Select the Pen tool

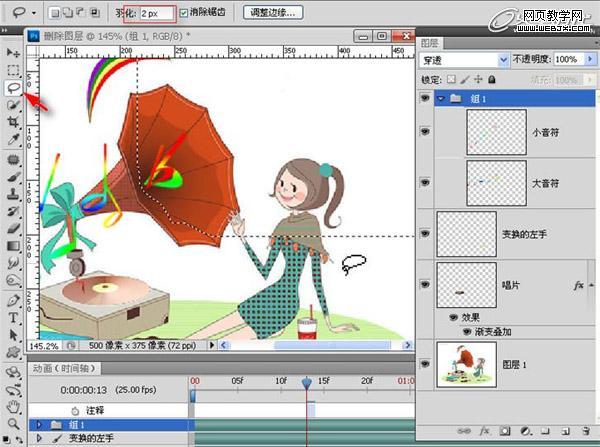(x=13, y=300)
